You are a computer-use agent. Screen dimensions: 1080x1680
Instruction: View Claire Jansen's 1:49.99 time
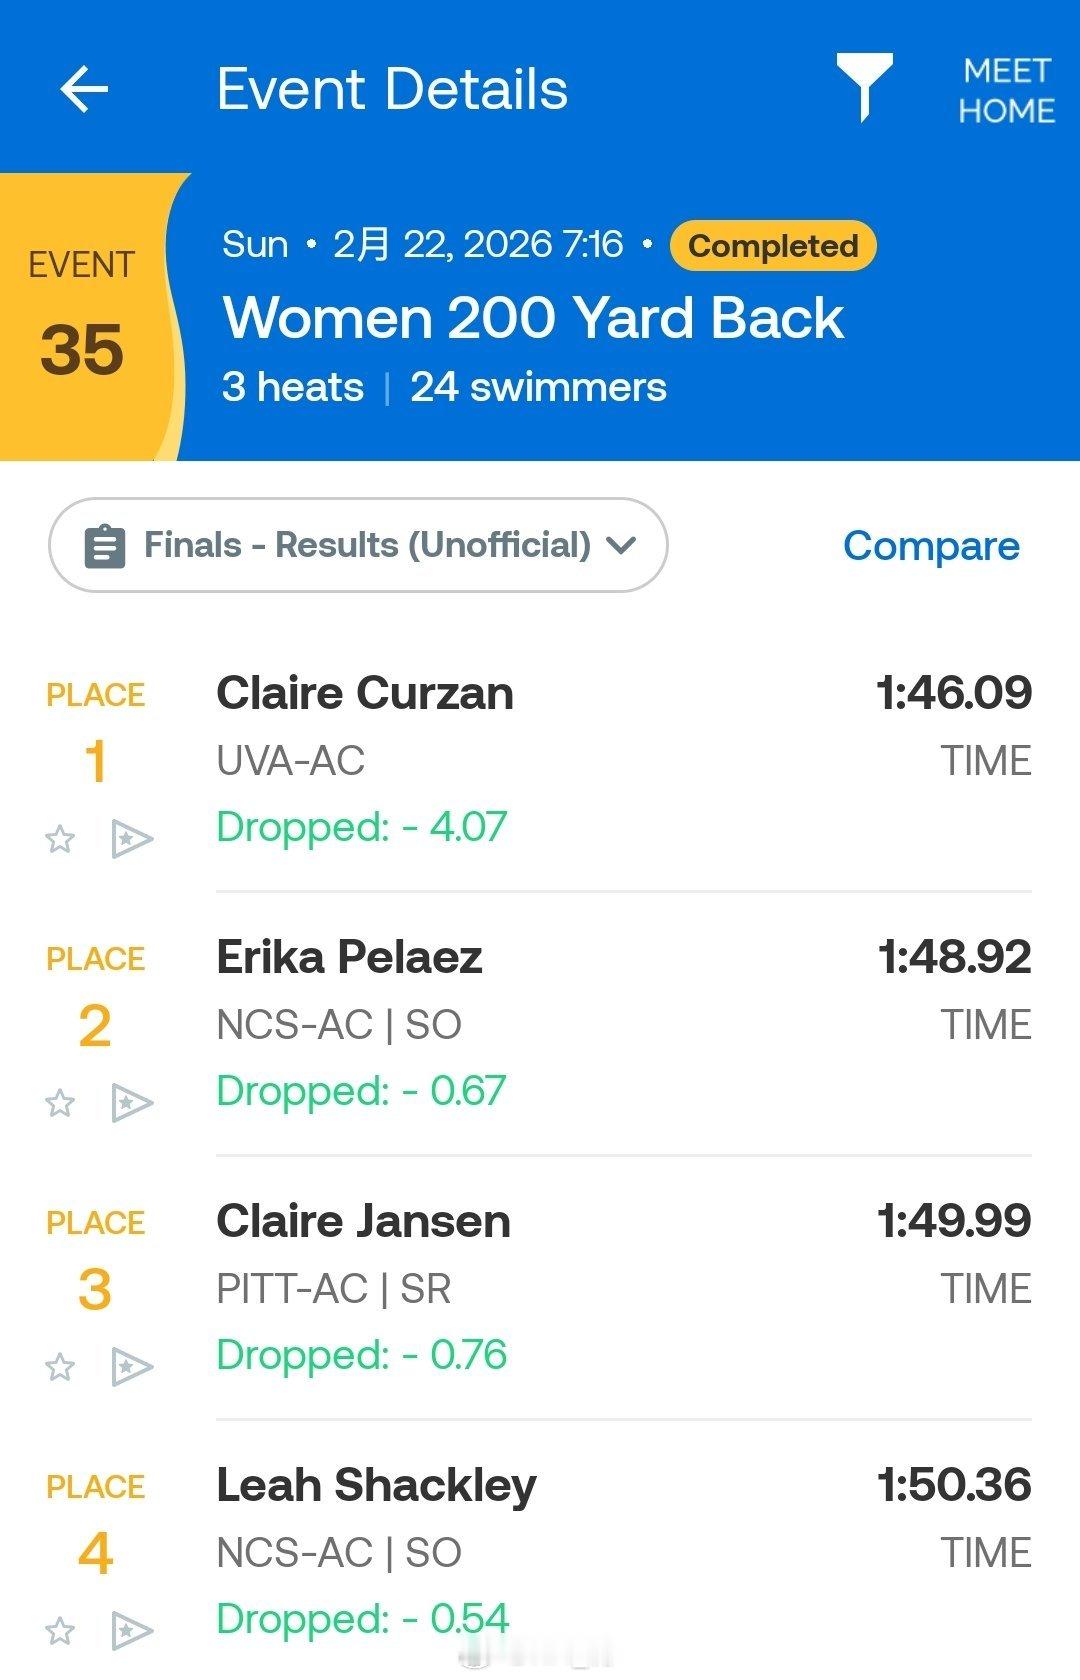pyautogui.click(x=954, y=1221)
